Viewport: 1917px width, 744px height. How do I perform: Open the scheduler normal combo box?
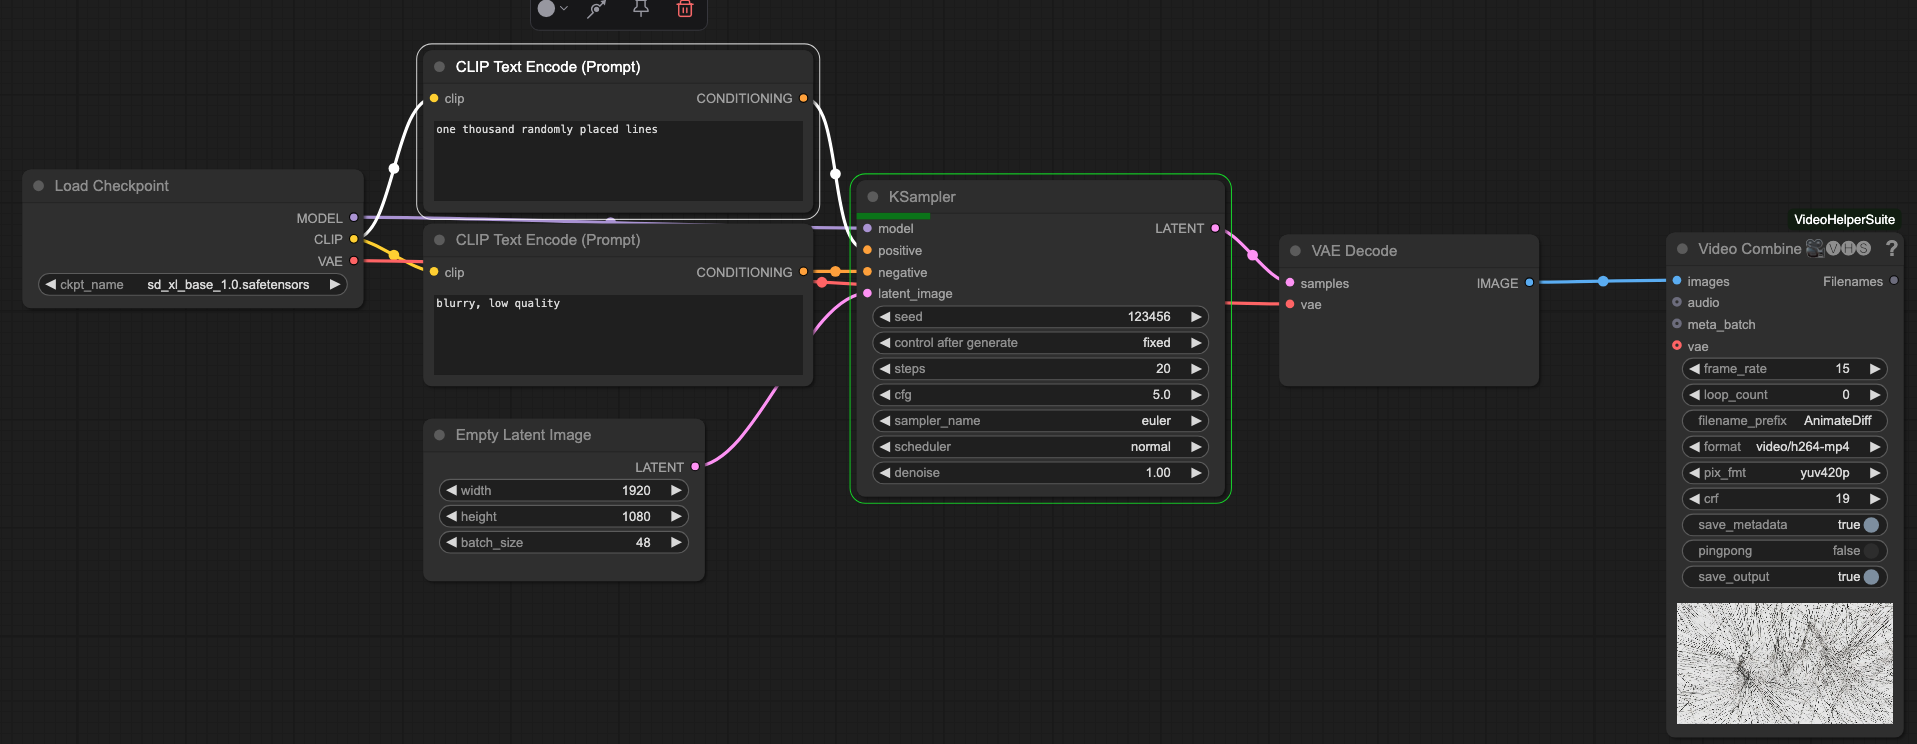pos(1040,447)
